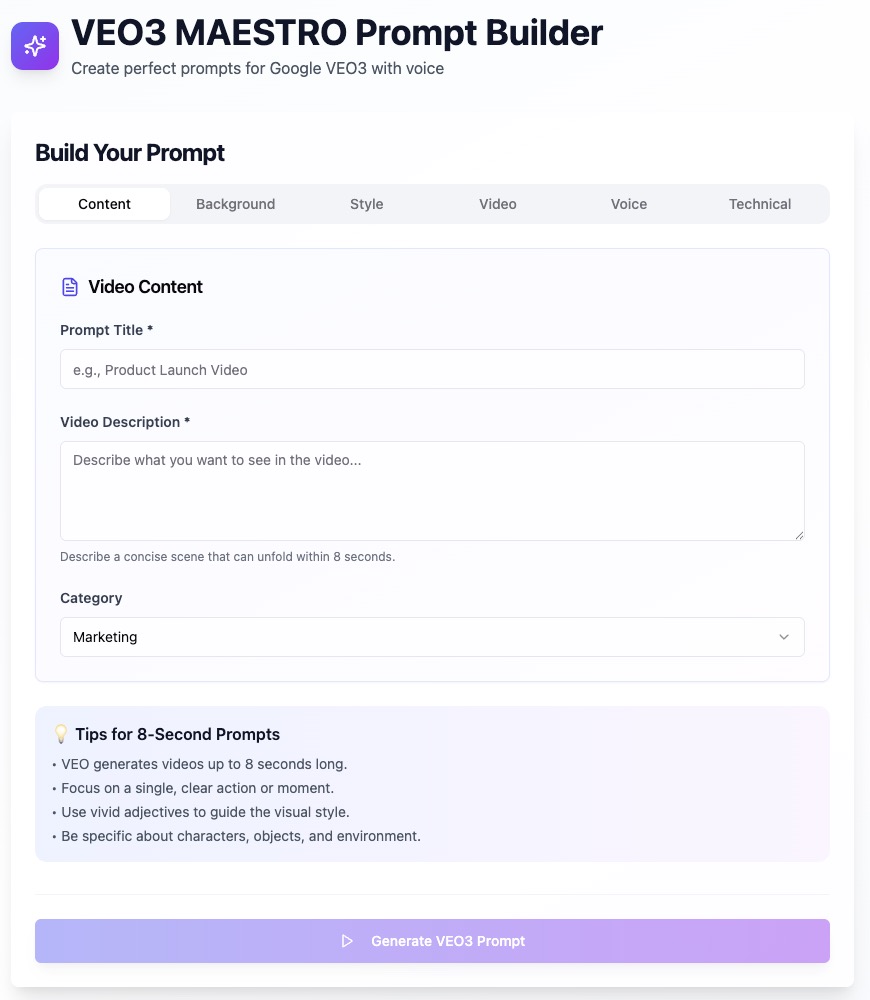Click the Generate VEO3 Prompt button

[x=432, y=941]
